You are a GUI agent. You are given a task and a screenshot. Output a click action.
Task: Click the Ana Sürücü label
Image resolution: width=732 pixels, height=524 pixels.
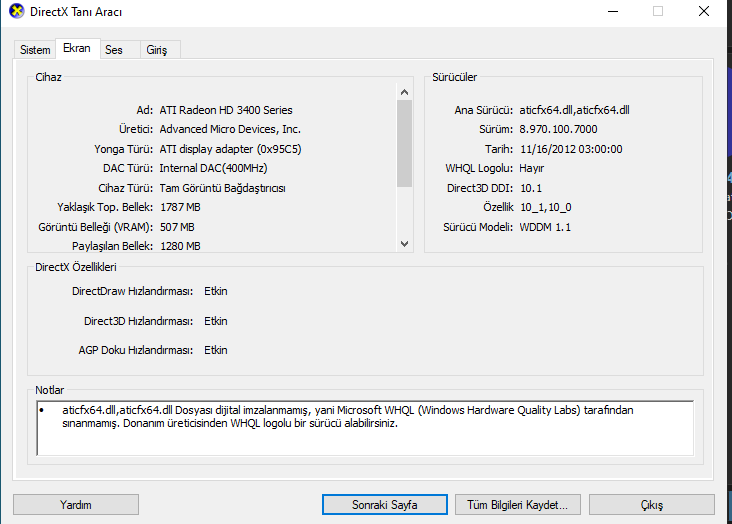pos(483,110)
